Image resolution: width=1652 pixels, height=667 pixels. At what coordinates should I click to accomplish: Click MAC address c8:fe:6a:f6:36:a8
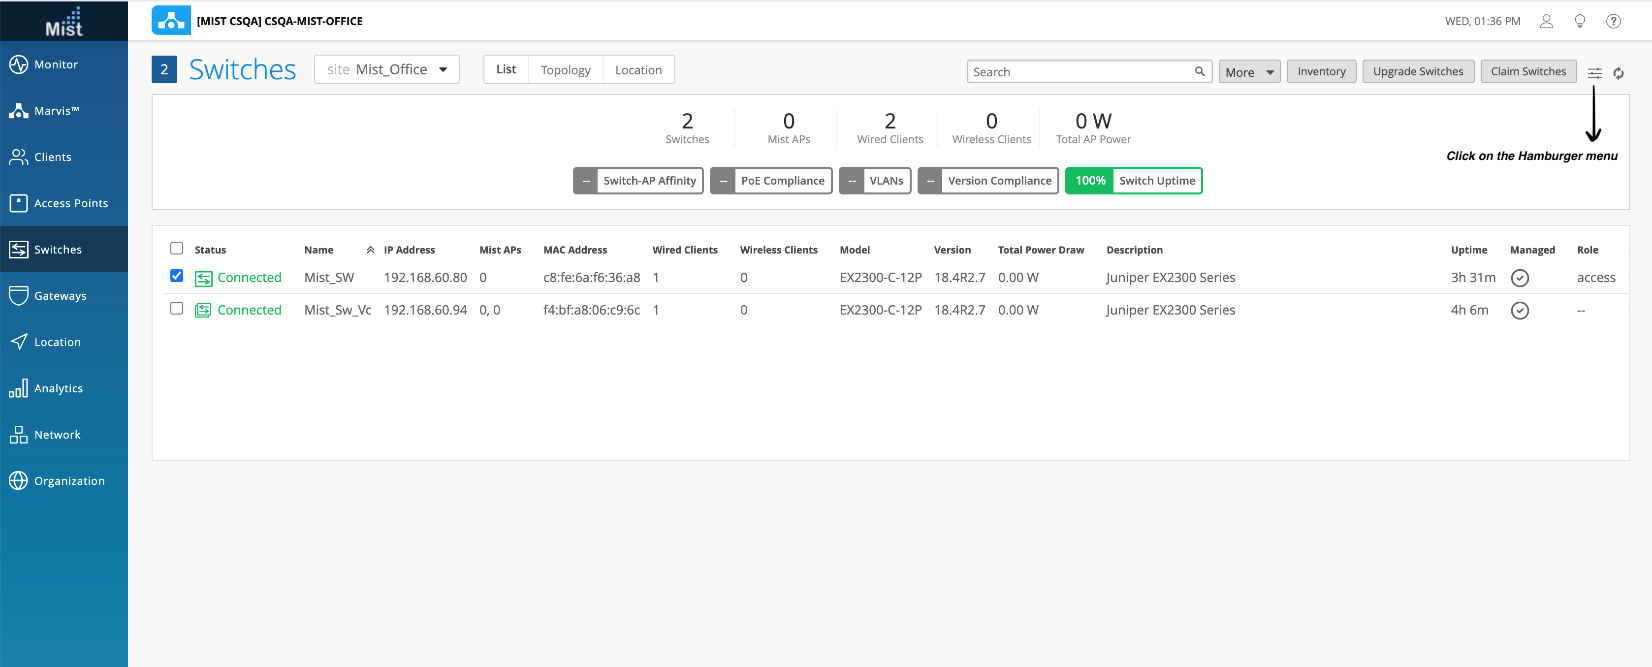coord(592,278)
